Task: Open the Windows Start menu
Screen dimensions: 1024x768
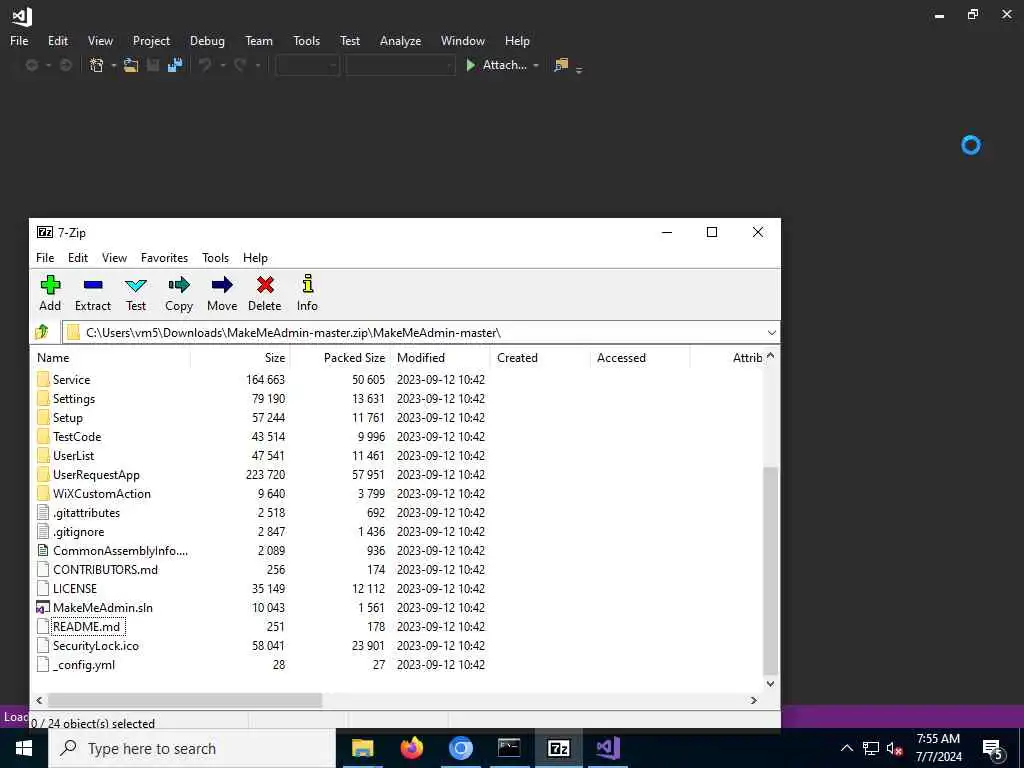Action: click(24, 748)
